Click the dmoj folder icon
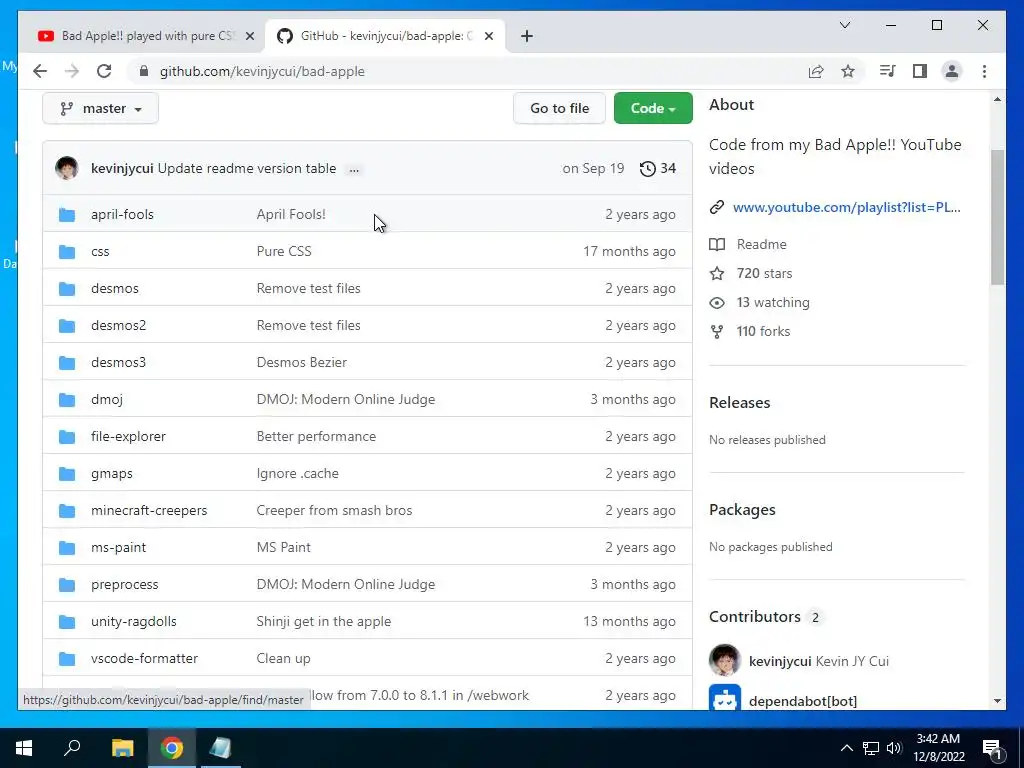The image size is (1024, 768). [x=67, y=400]
